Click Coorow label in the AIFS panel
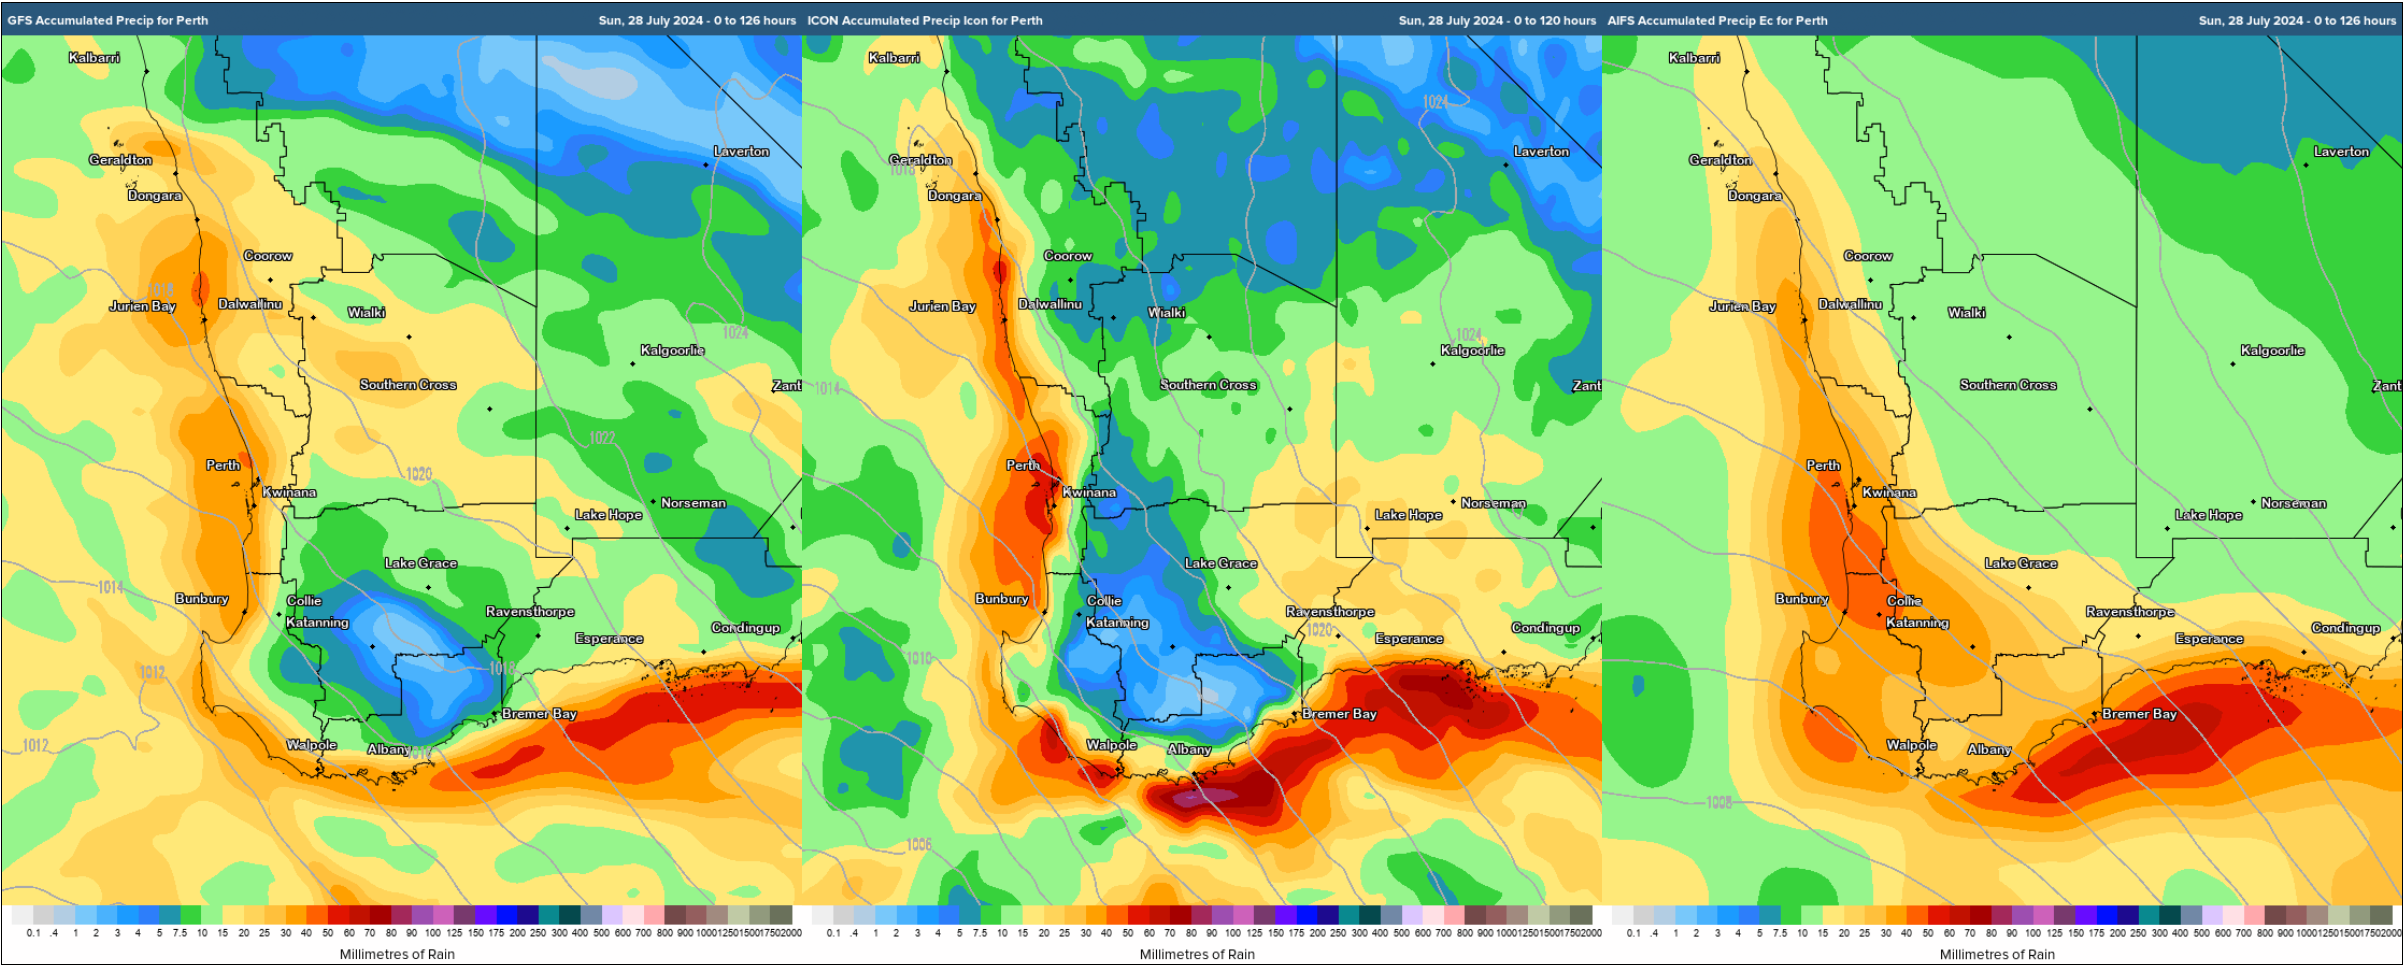The height and width of the screenshot is (965, 2405). [1868, 256]
